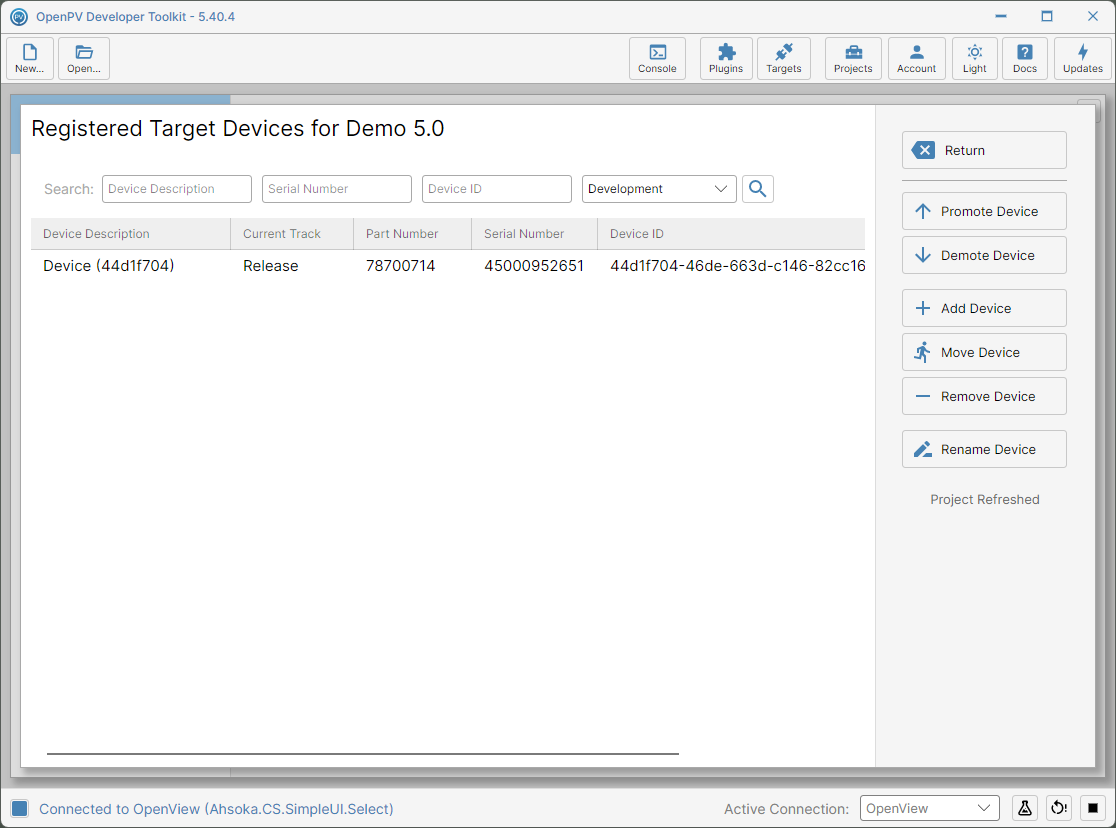Open a project using the Open folder icon
The width and height of the screenshot is (1116, 828).
click(x=84, y=58)
